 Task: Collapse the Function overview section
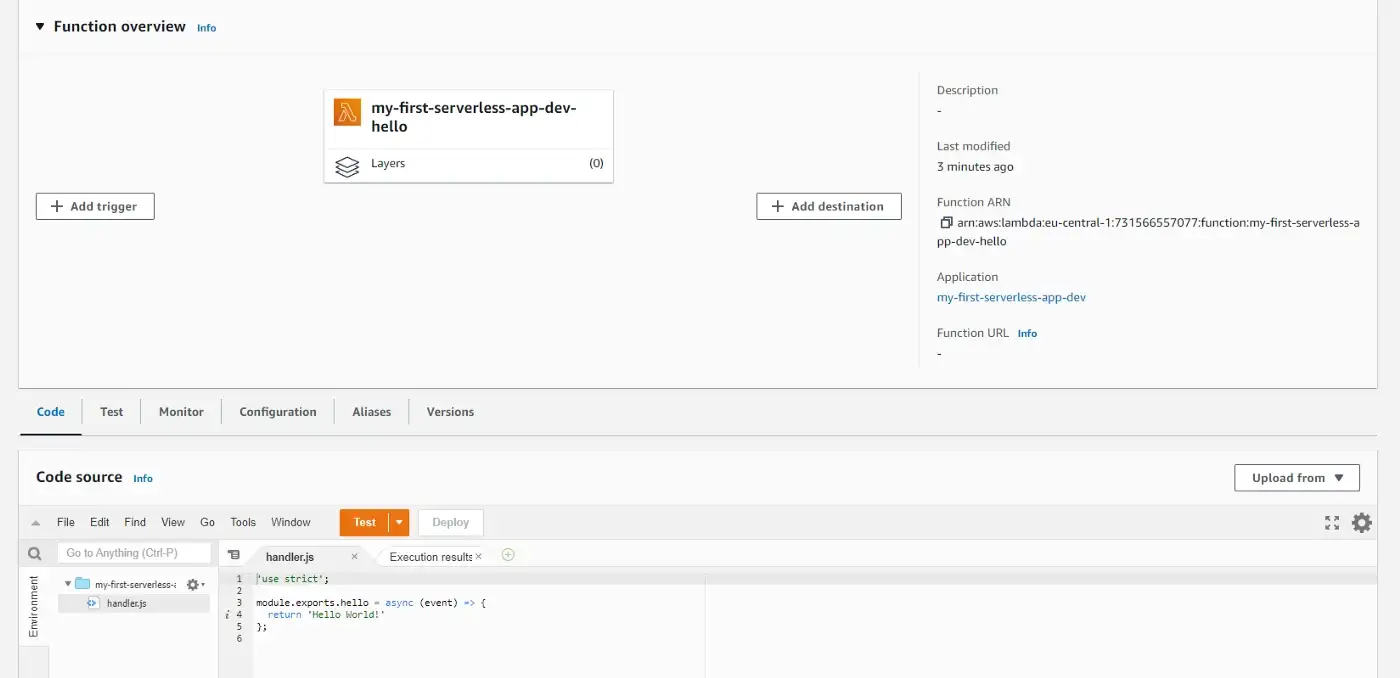click(40, 27)
